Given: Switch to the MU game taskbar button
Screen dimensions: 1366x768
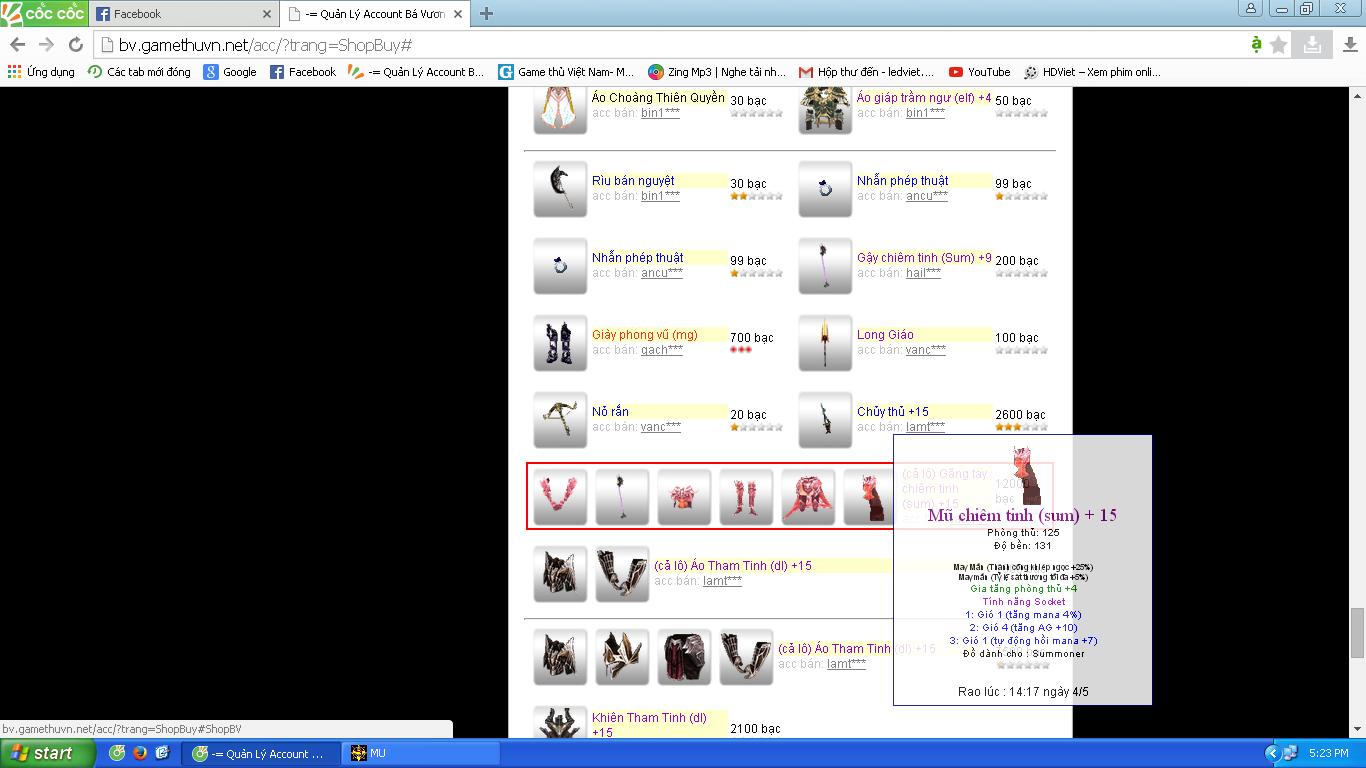Looking at the screenshot, I should pos(420,754).
